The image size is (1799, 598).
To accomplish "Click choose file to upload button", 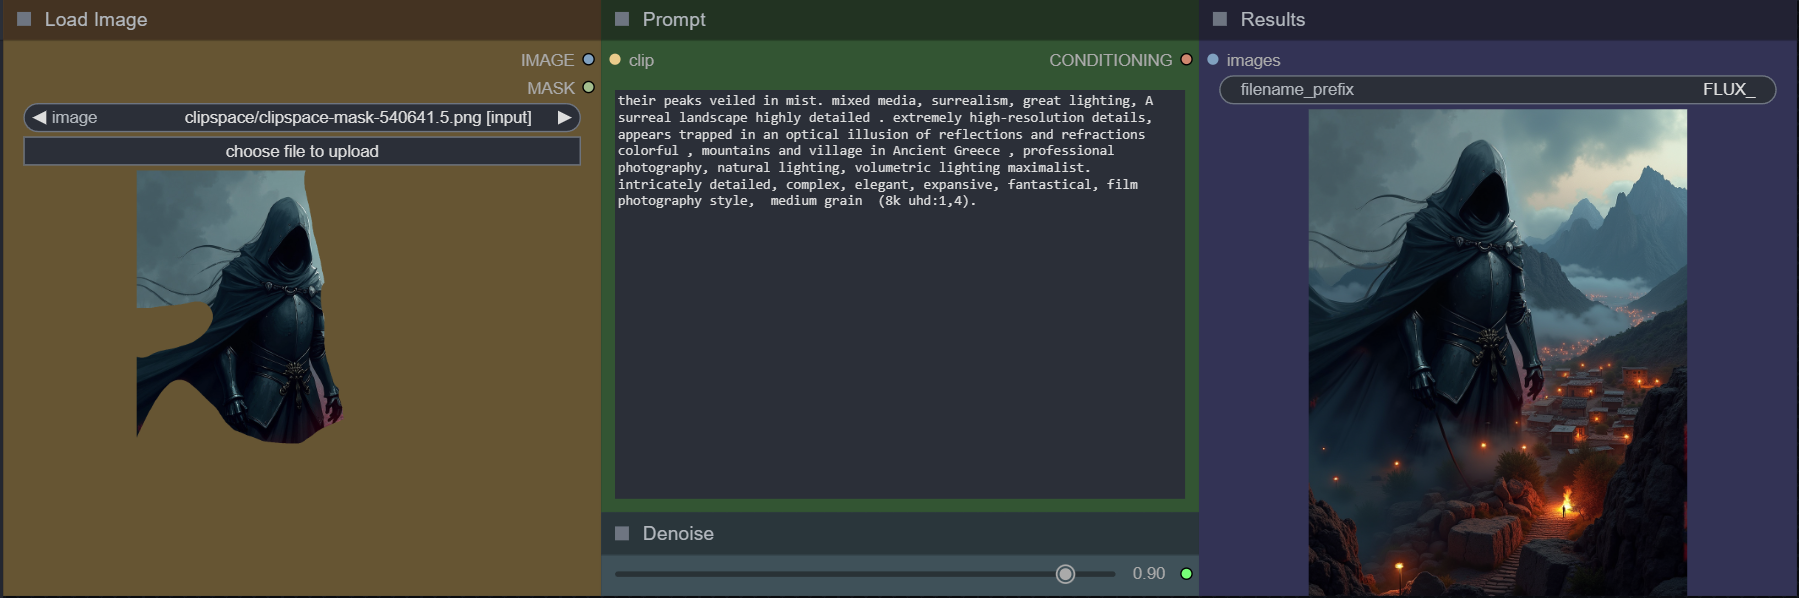I will 302,151.
